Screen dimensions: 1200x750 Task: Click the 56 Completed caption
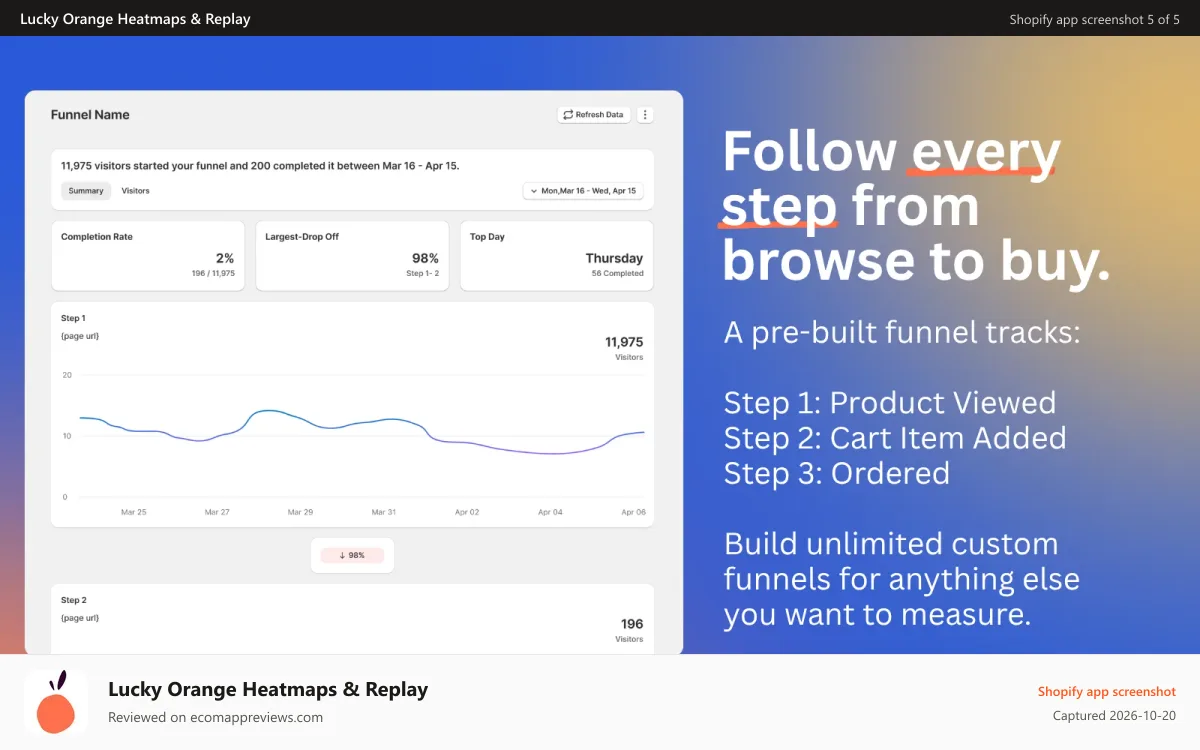click(x=617, y=273)
